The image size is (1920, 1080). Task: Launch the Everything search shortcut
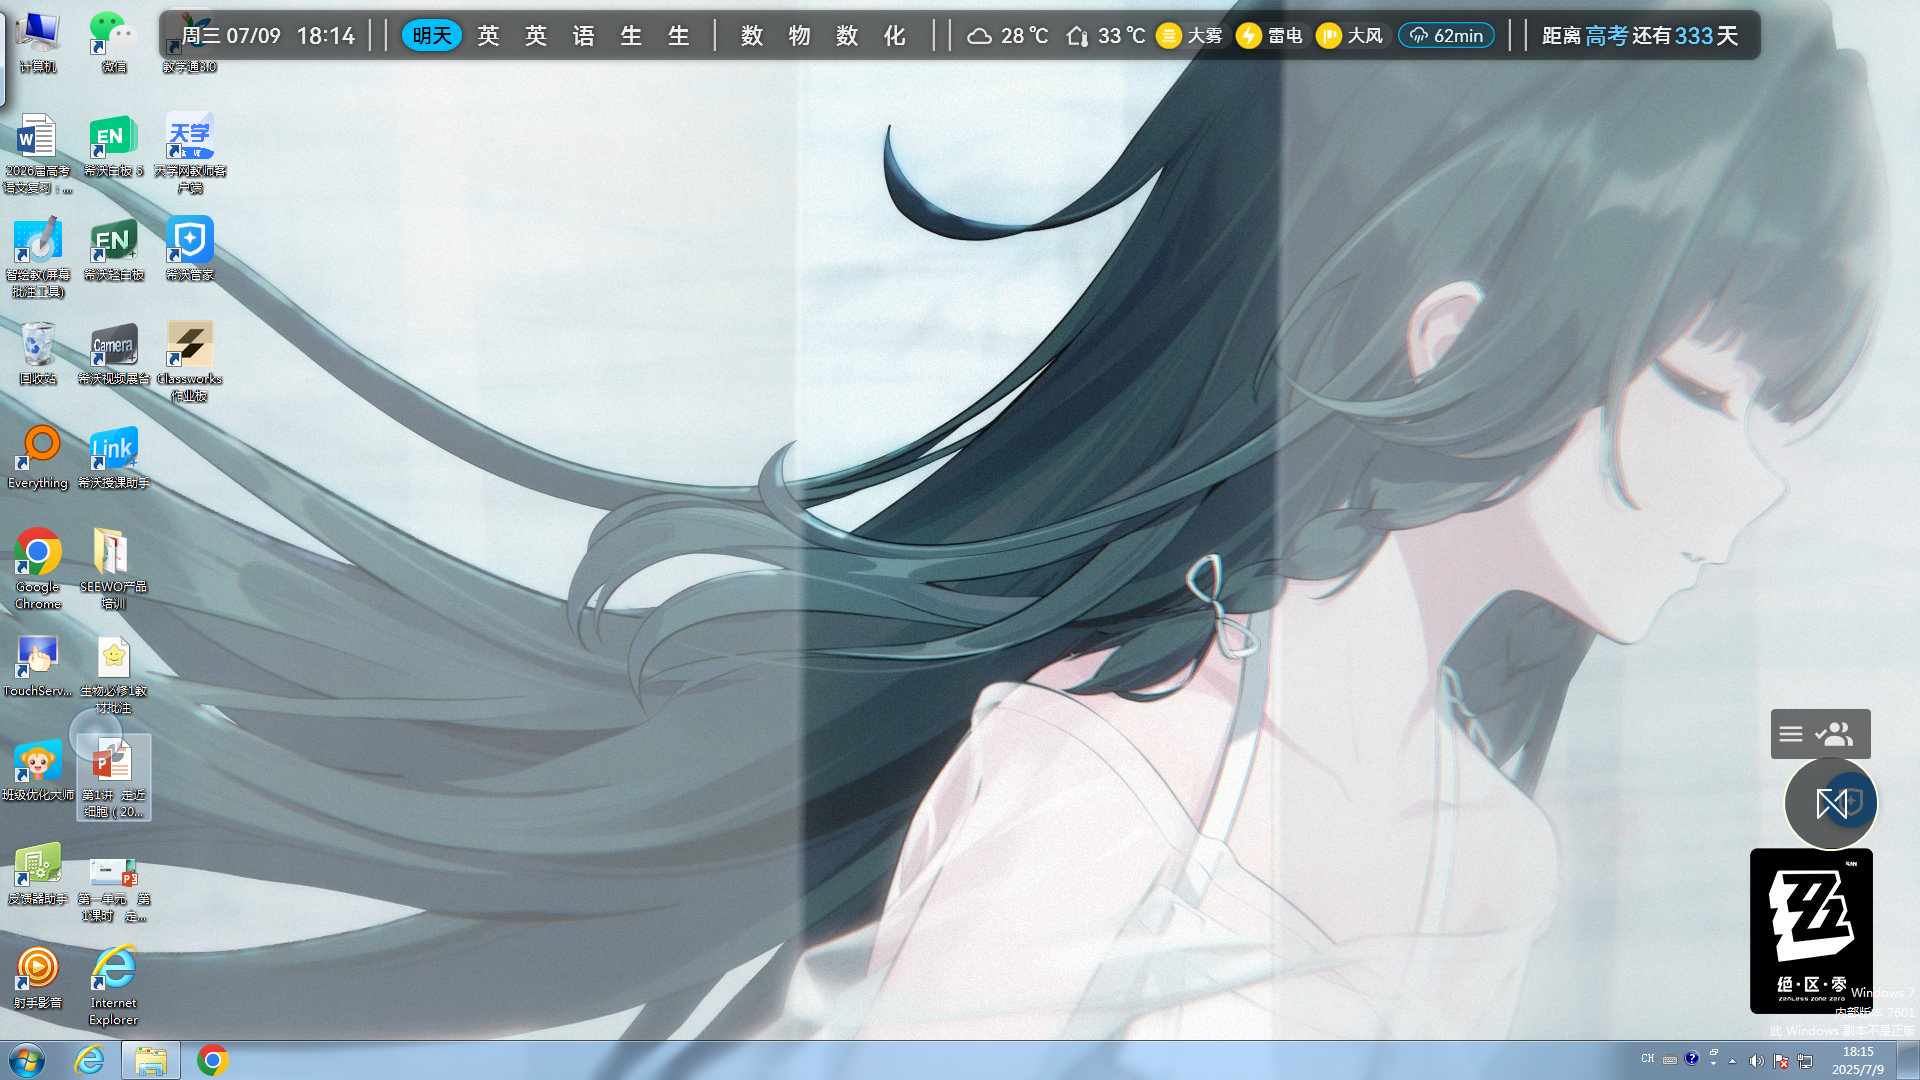37,458
